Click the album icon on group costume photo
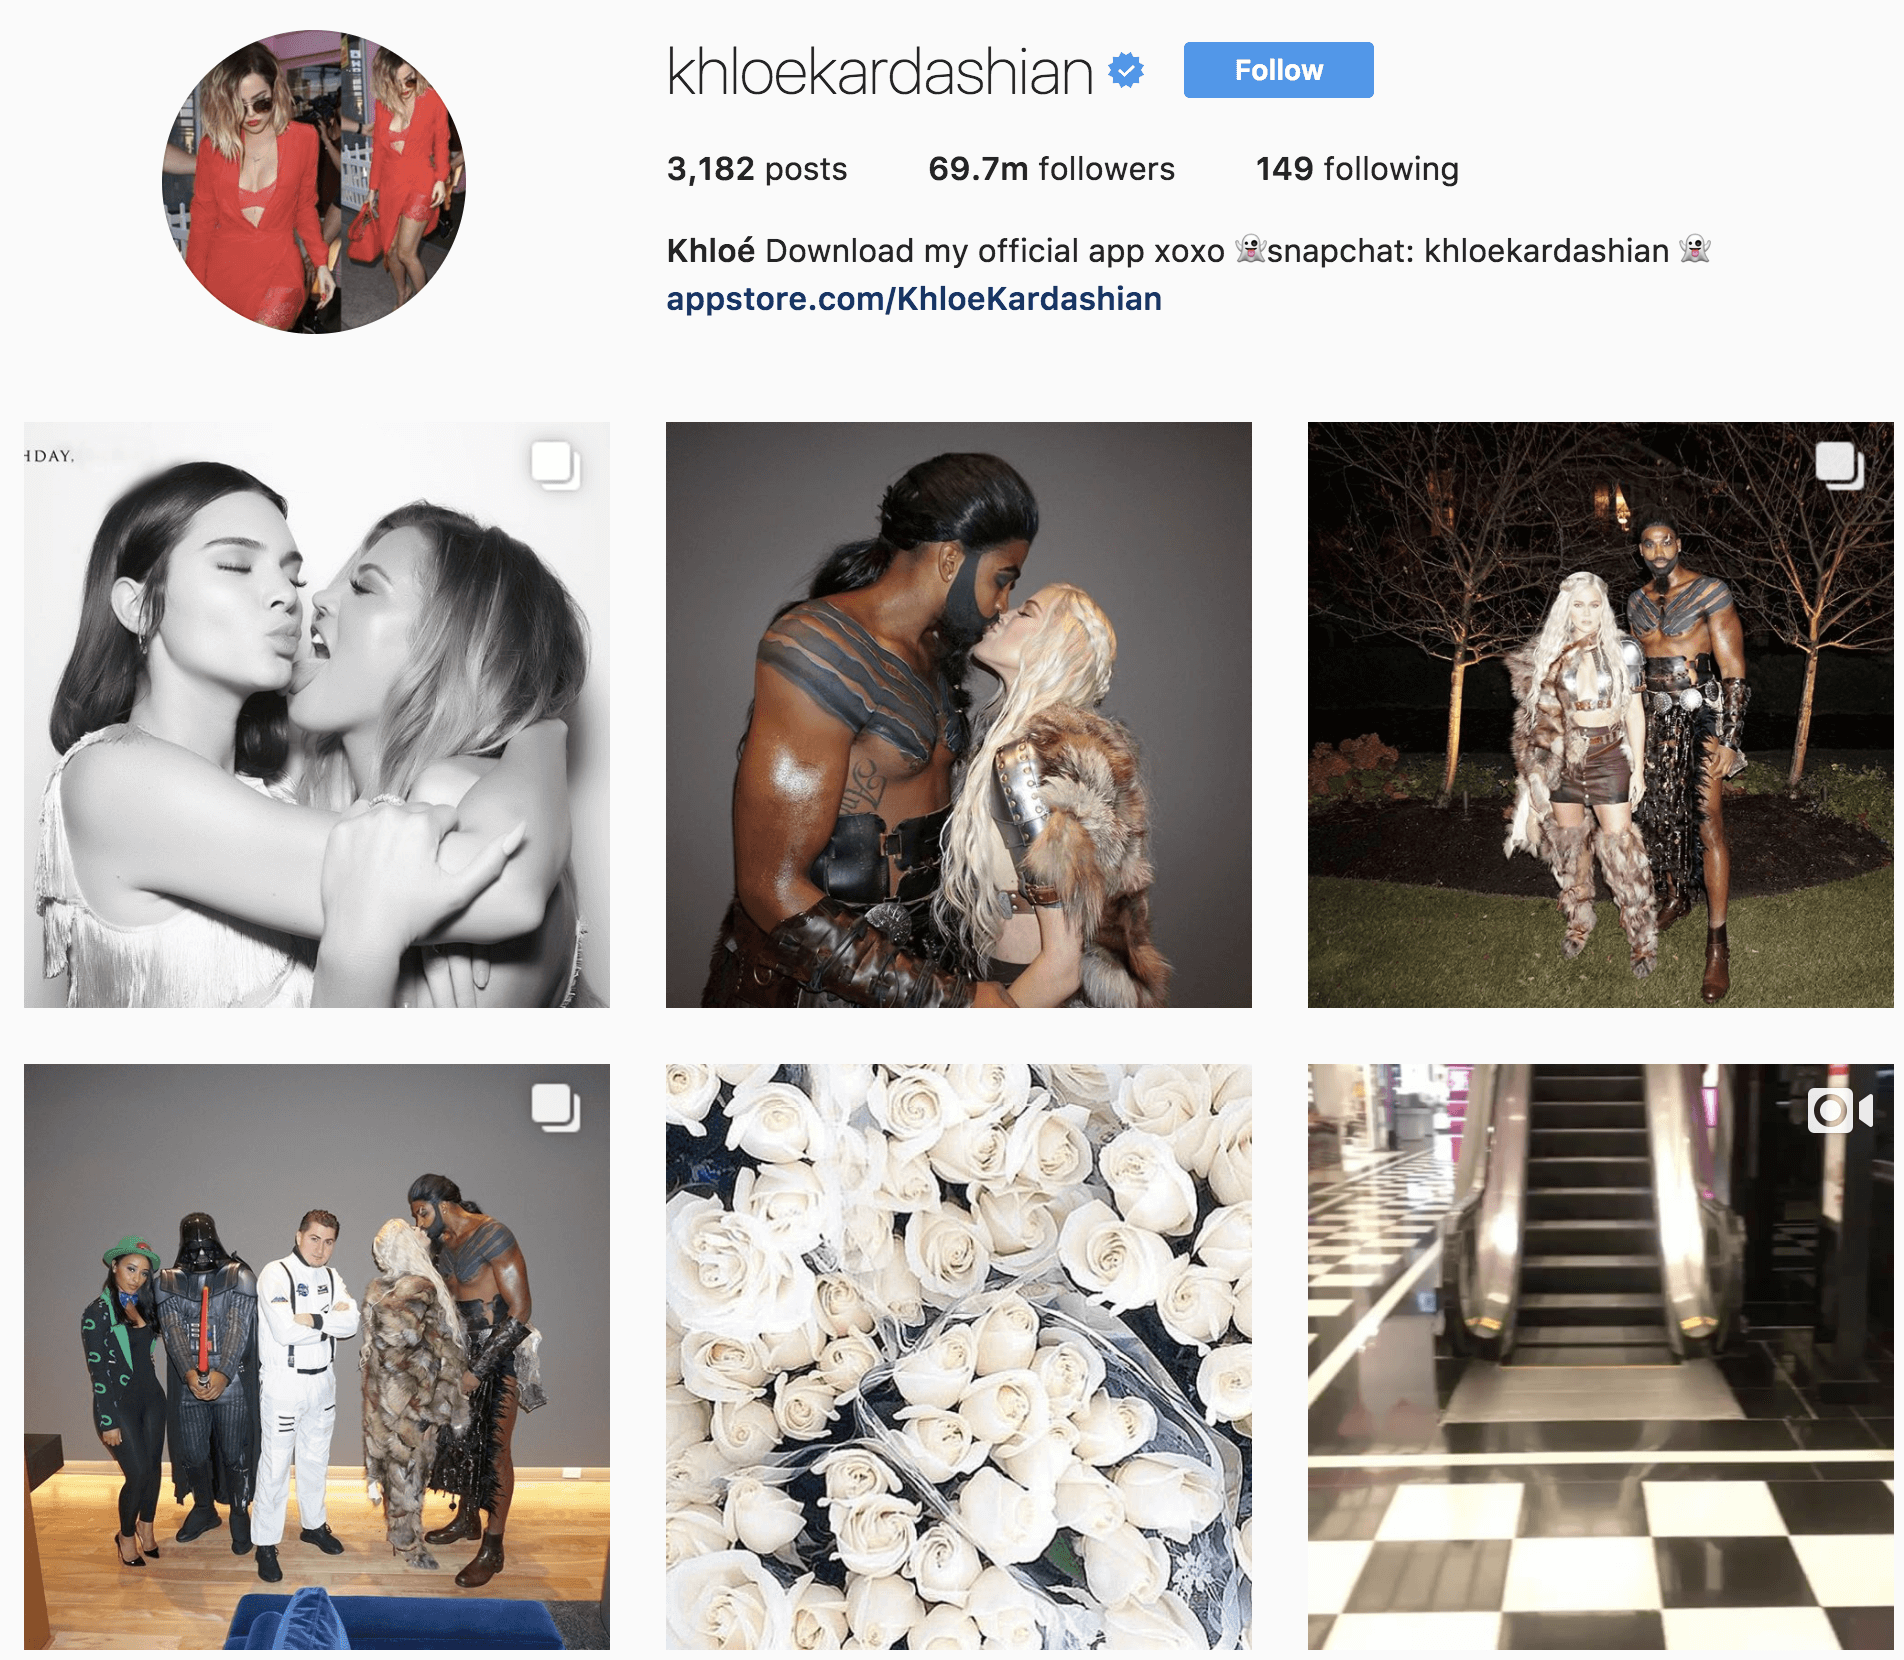Image resolution: width=1904 pixels, height=1660 pixels. coord(555,1107)
